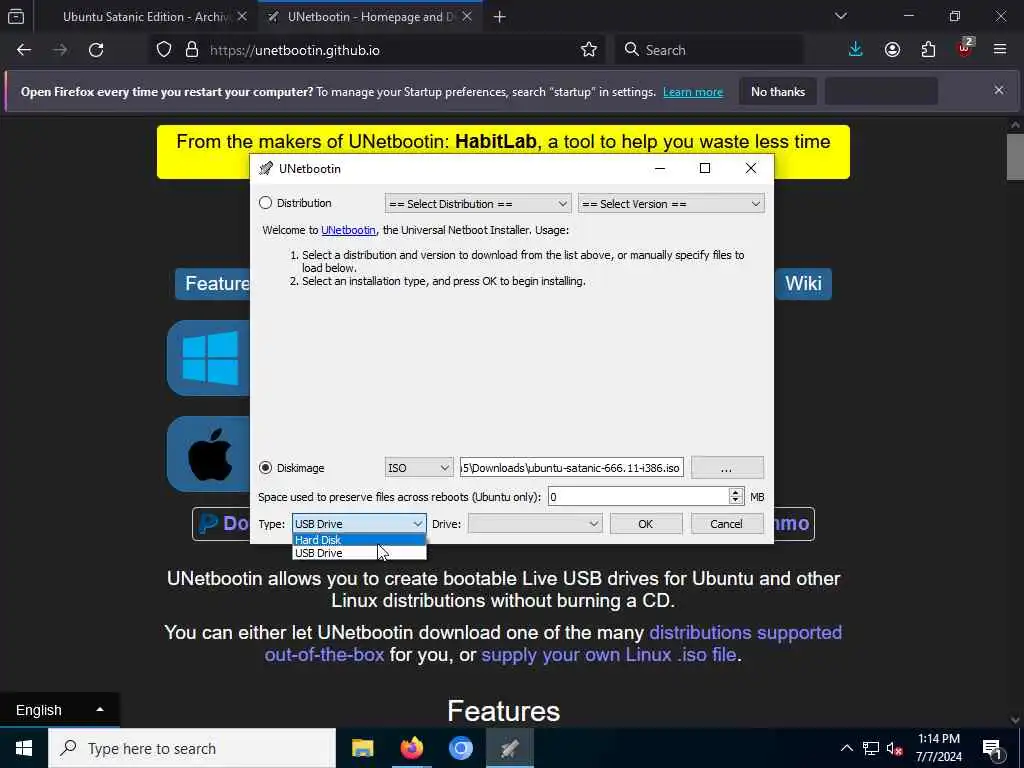1024x768 pixels.
Task: Click the Firefox taskbar icon
Action: click(x=411, y=748)
